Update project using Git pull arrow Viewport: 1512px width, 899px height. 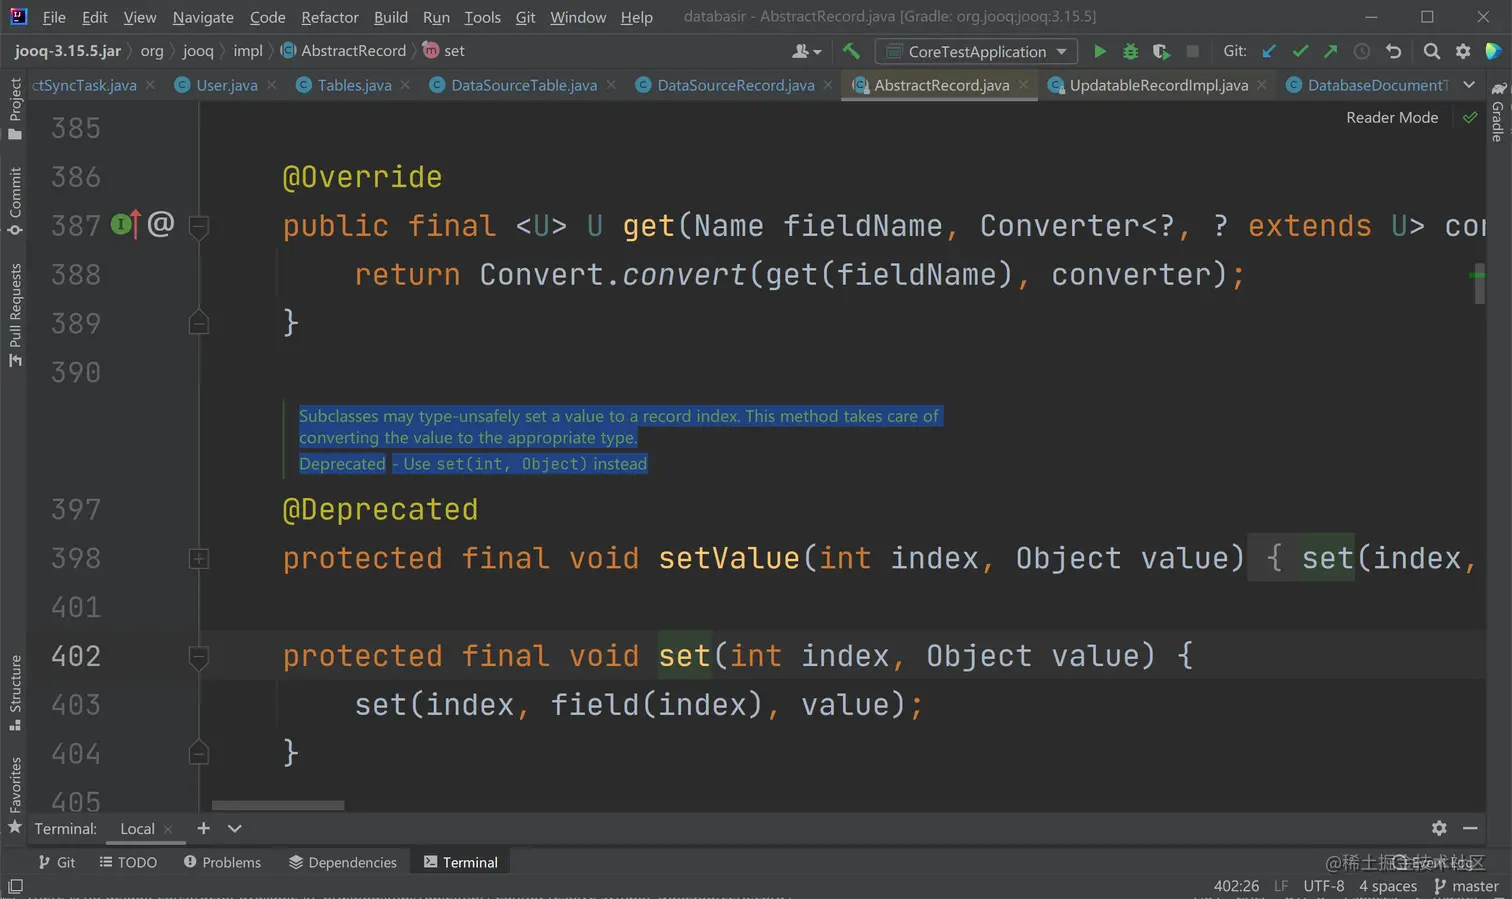(x=1269, y=51)
